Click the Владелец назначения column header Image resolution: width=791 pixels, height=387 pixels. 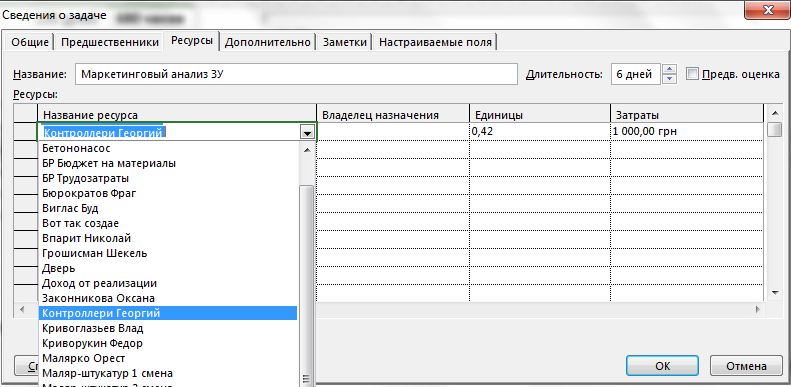coord(393,115)
